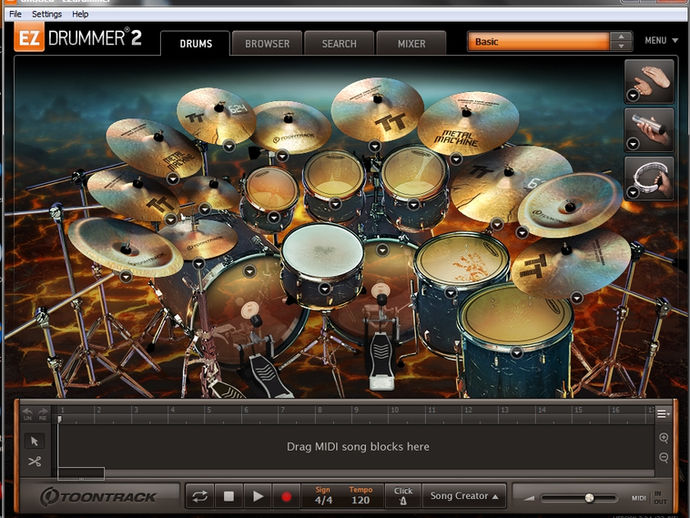Click bar 5 on the timeline ruler
This screenshot has height=518, width=690.
[x=209, y=410]
